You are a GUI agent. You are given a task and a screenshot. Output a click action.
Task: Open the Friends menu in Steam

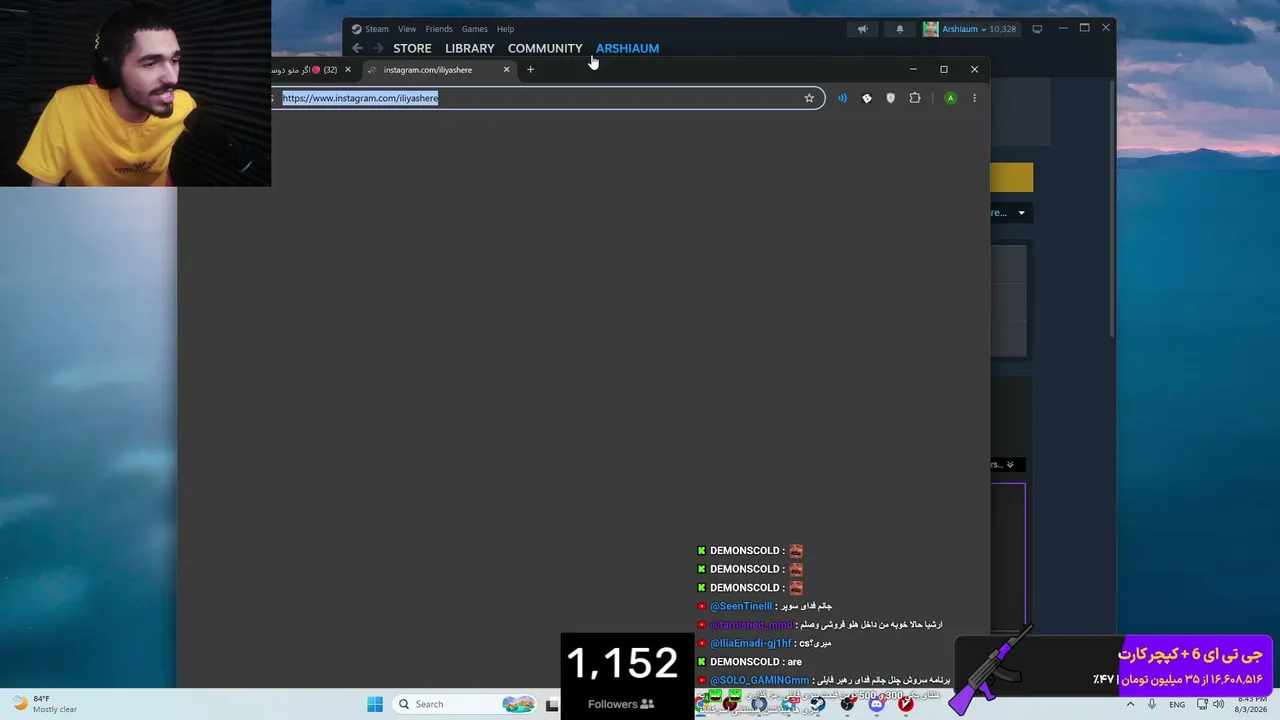click(x=439, y=29)
